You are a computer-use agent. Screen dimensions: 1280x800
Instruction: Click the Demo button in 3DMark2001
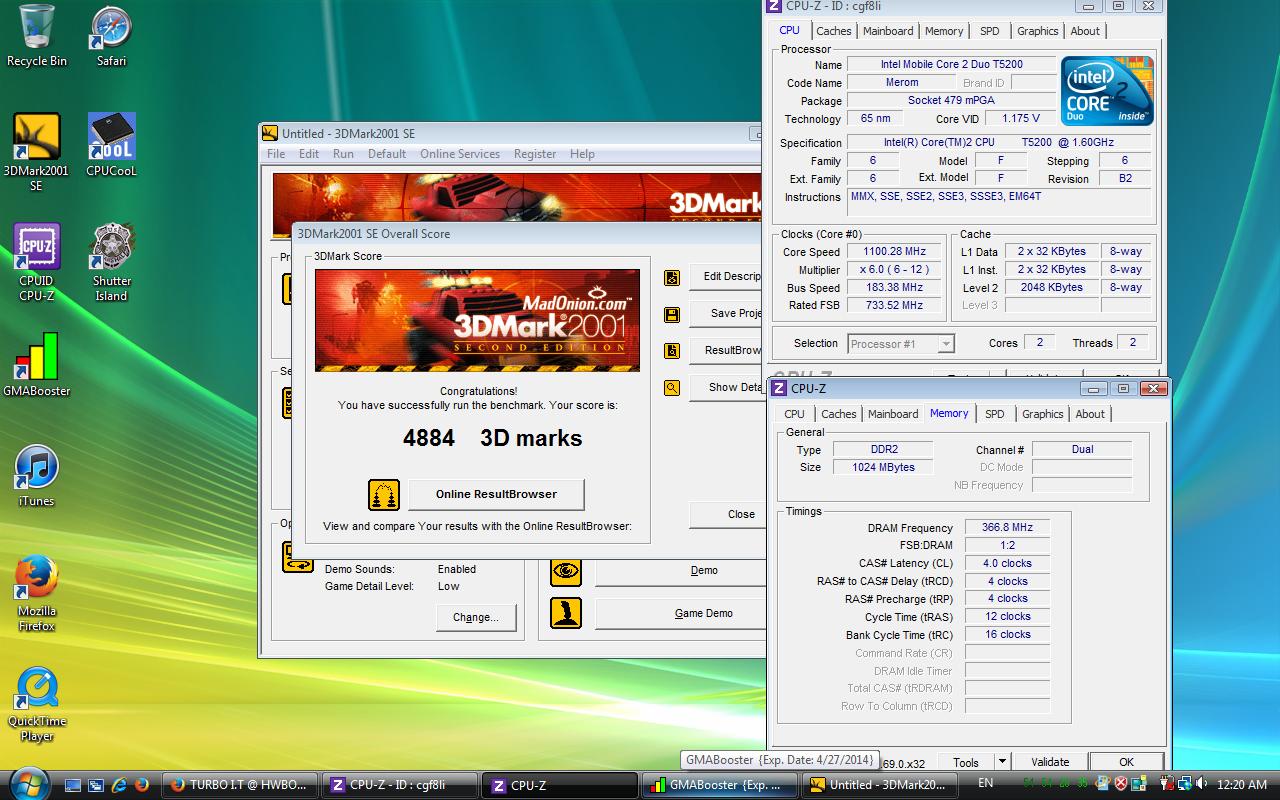tap(680, 570)
